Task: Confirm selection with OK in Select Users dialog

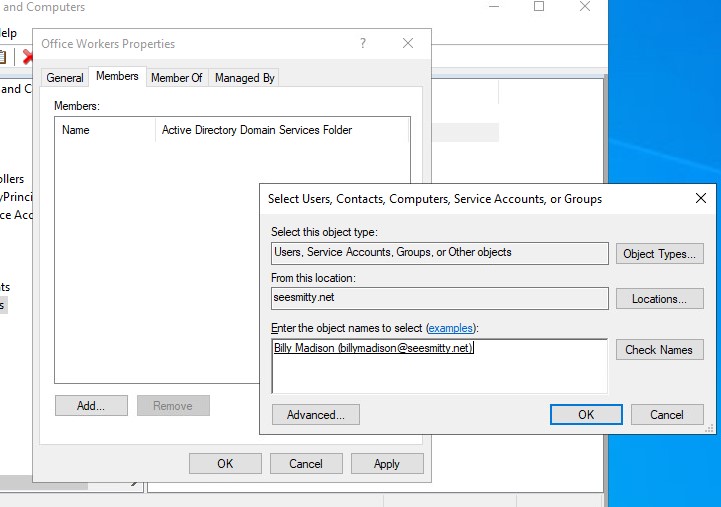Action: pyautogui.click(x=586, y=415)
